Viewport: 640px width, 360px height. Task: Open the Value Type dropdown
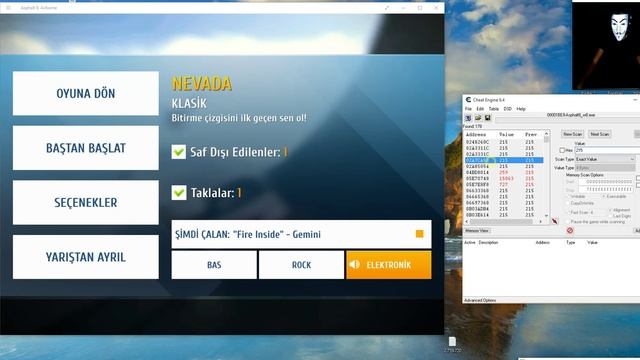point(605,168)
